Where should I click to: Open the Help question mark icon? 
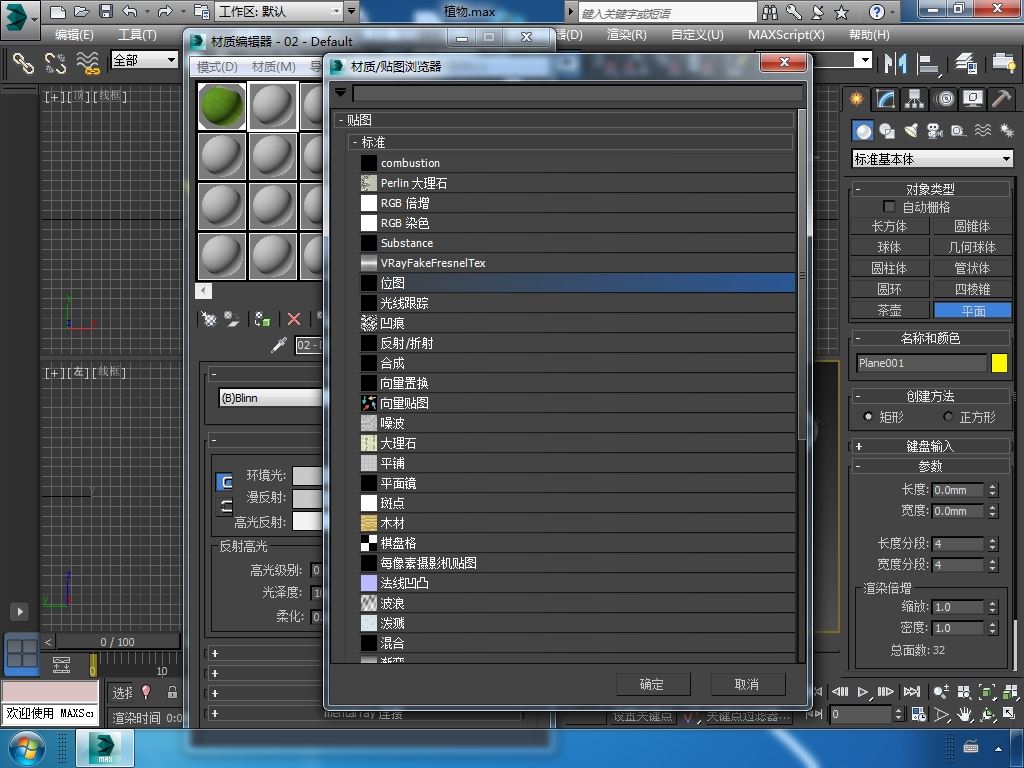pos(876,11)
